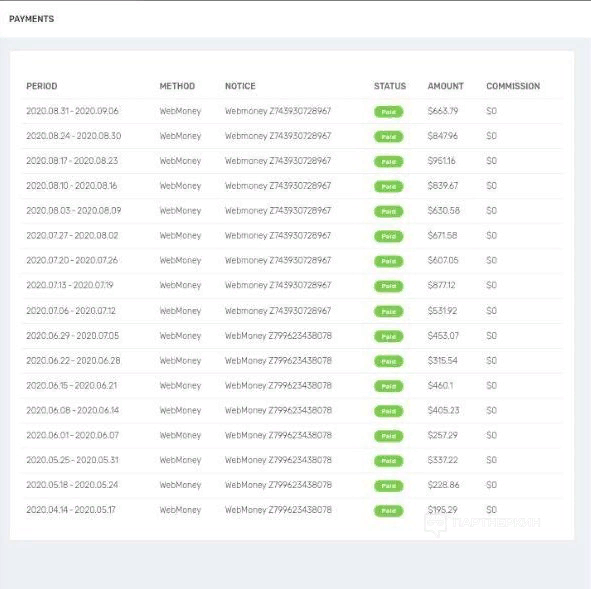
Task: Click Paid badge in the $531.92 row
Action: [x=389, y=312]
